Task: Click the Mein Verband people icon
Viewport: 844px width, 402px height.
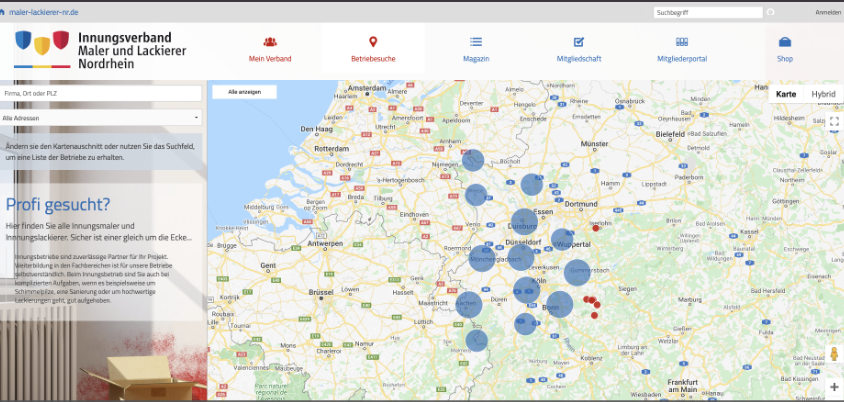Action: click(270, 41)
